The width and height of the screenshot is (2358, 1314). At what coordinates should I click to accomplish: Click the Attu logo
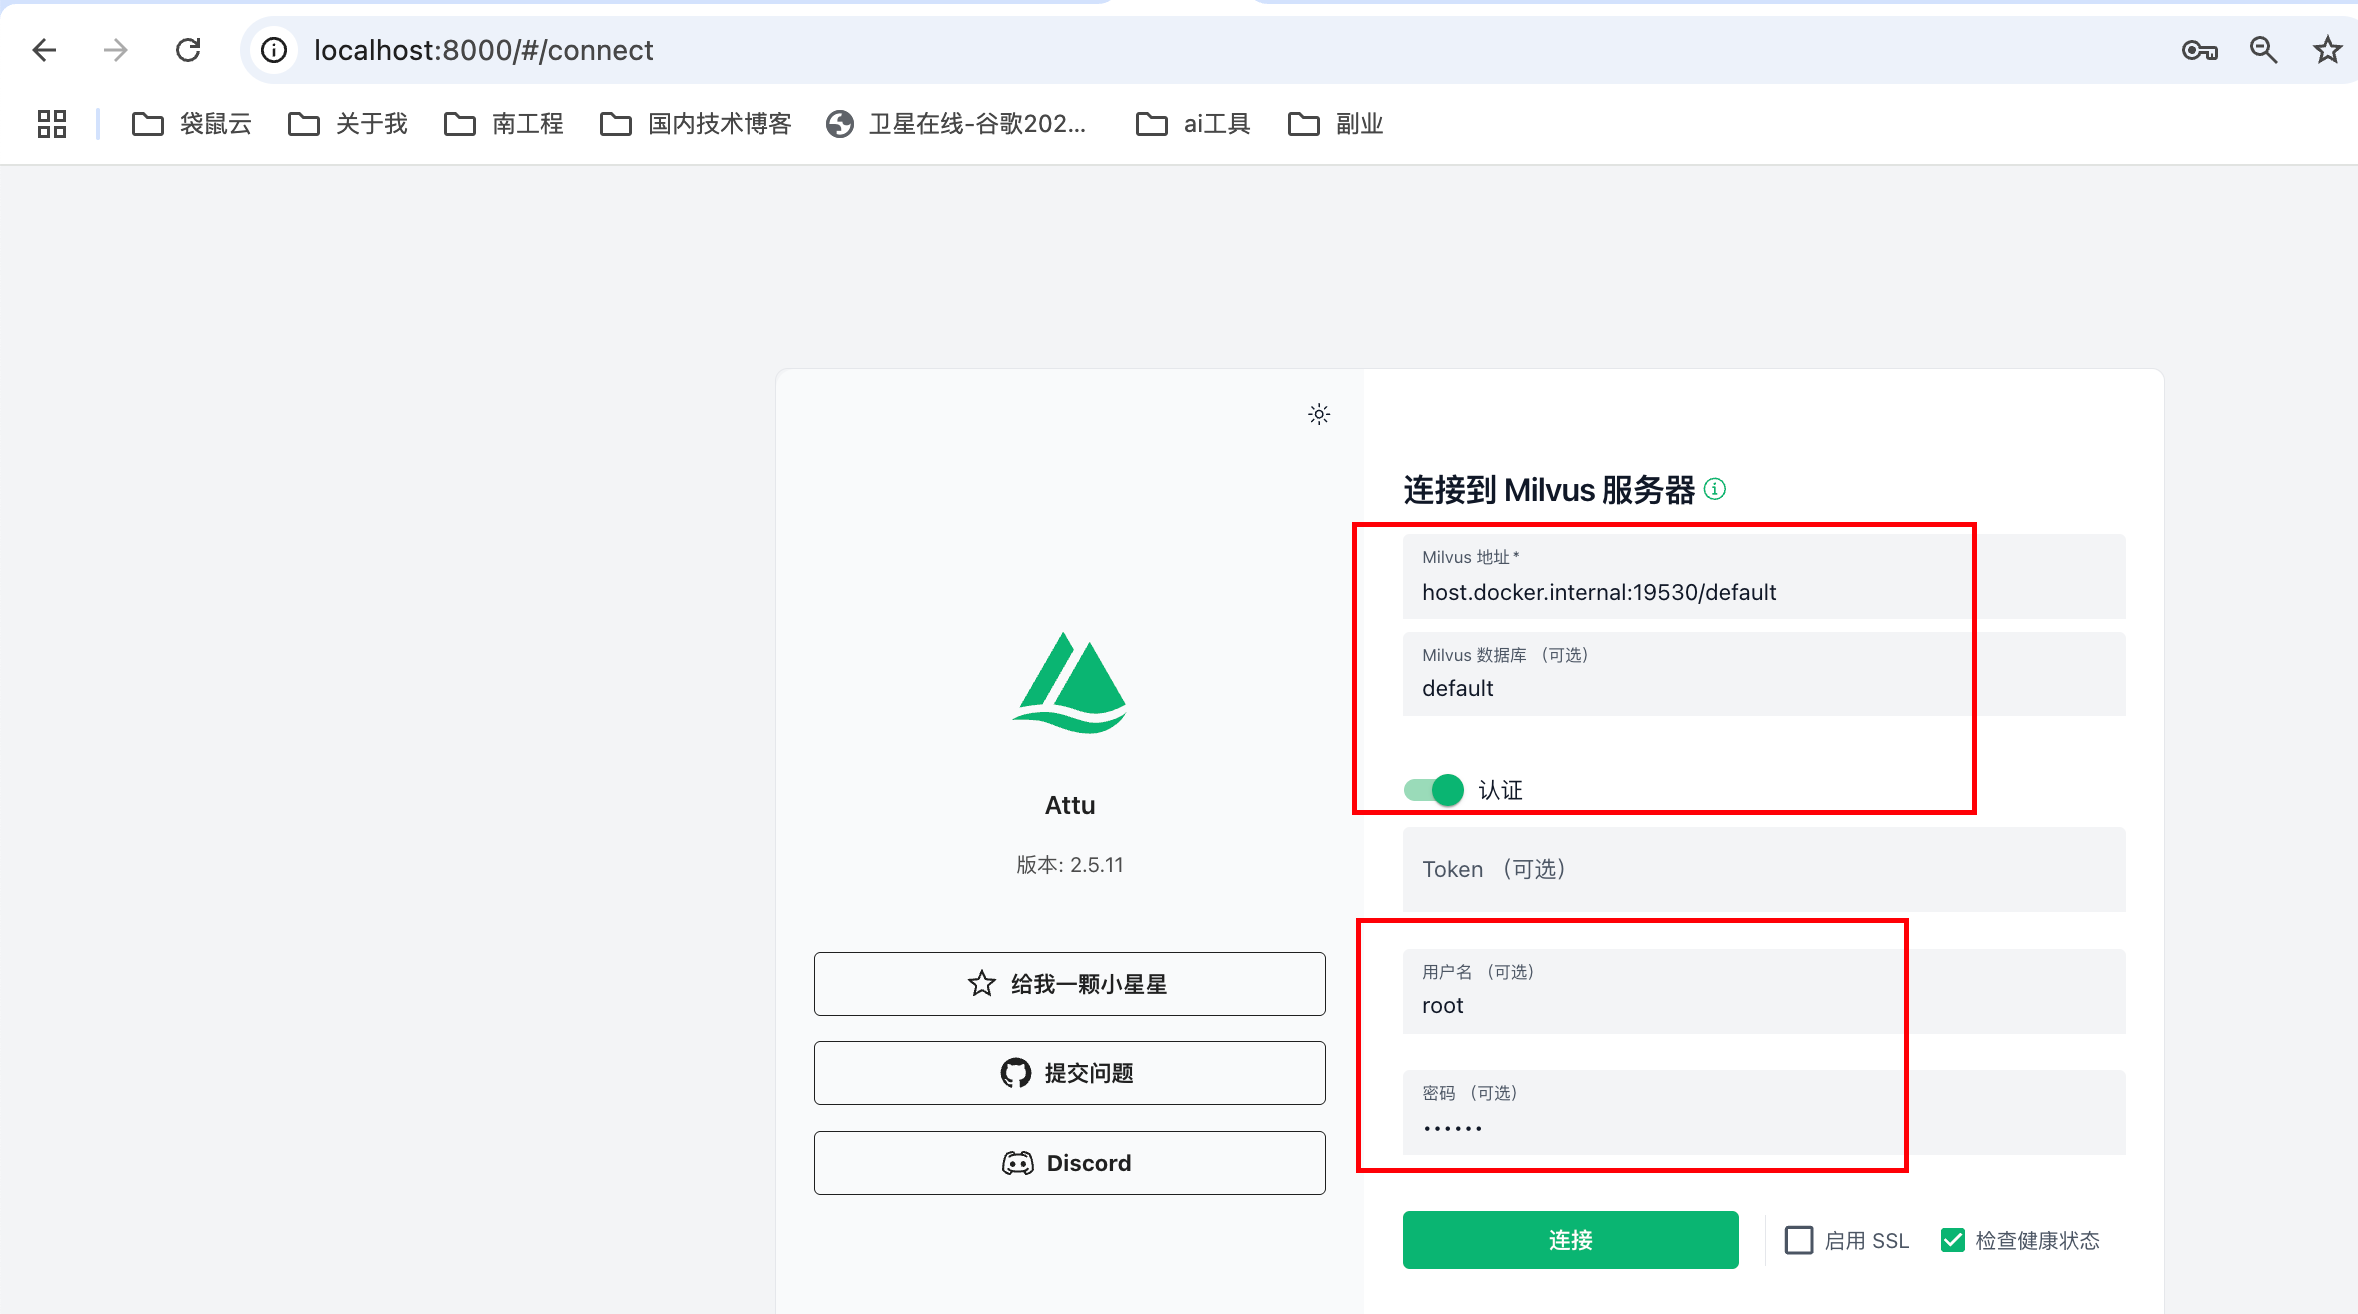tap(1070, 683)
